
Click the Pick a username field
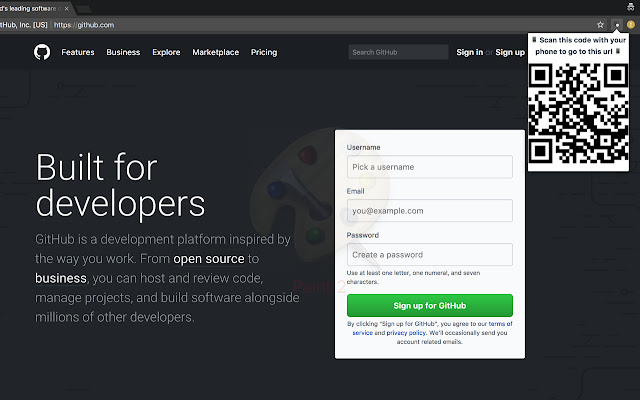click(430, 167)
